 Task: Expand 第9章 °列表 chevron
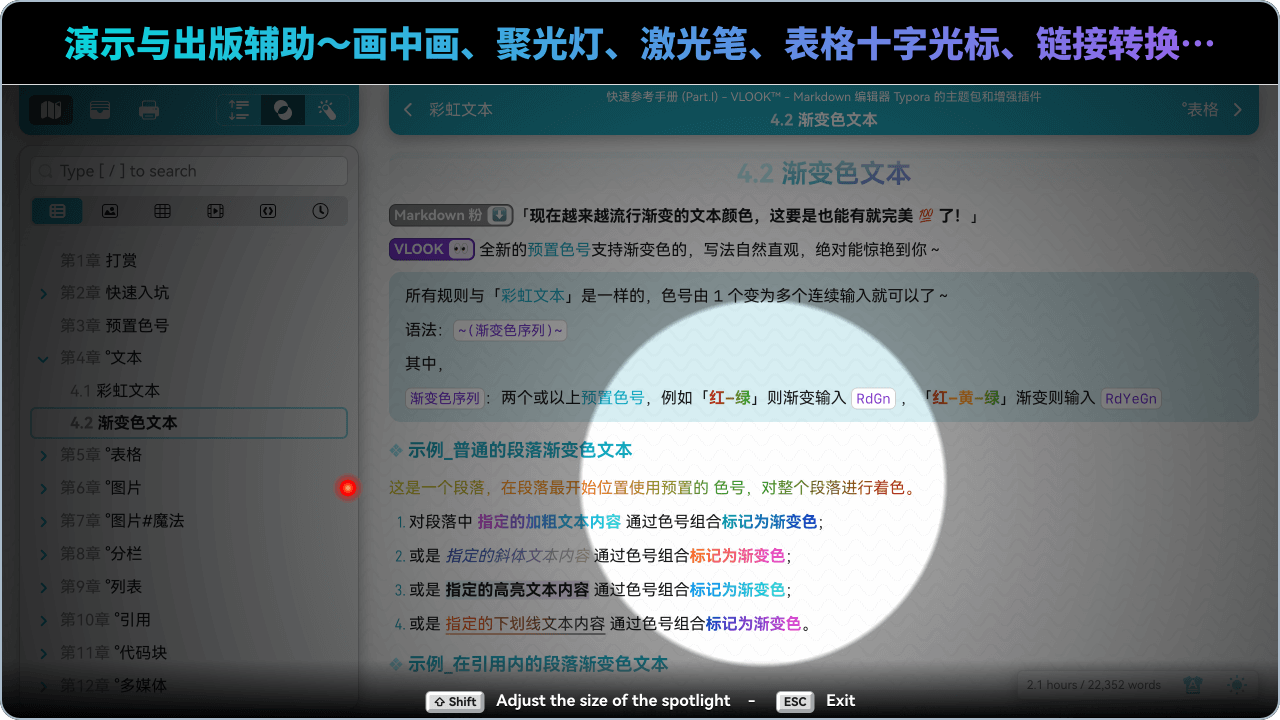coord(43,587)
